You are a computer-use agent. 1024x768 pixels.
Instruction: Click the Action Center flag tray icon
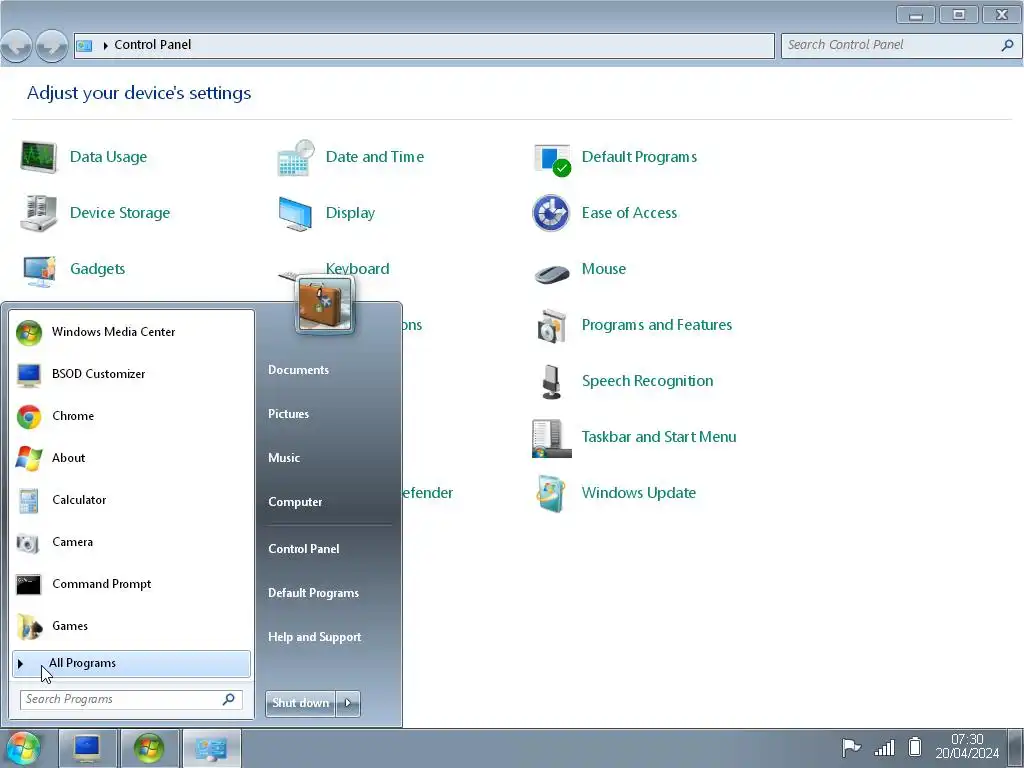(850, 747)
